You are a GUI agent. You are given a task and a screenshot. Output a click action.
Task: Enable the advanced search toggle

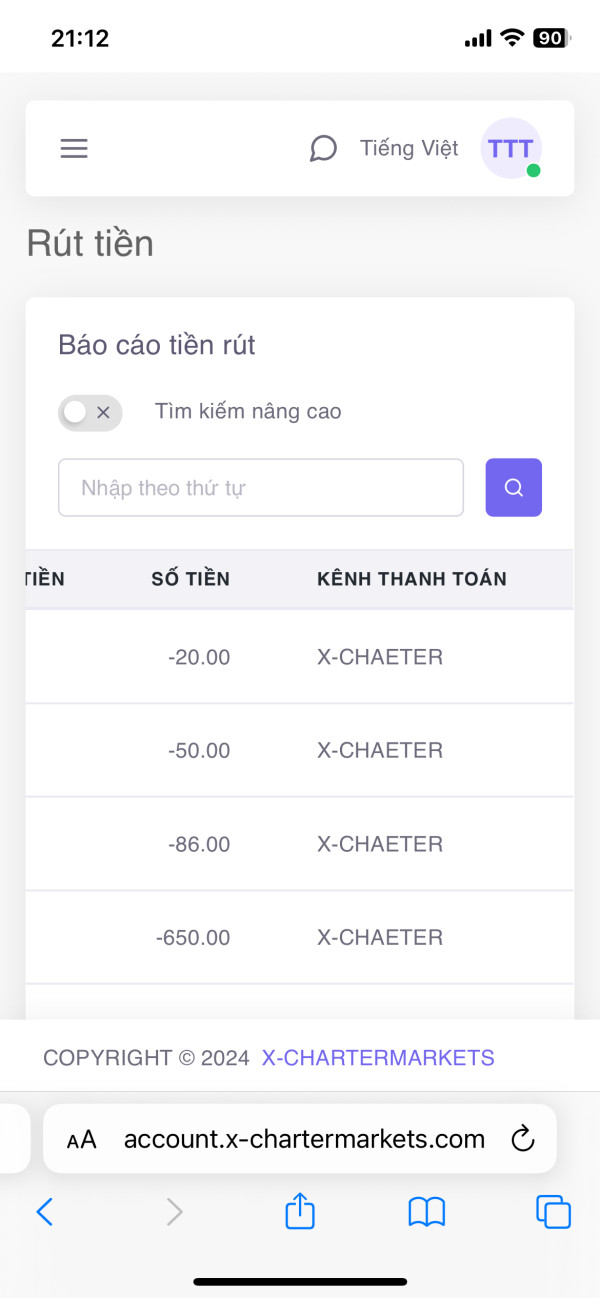click(90, 412)
